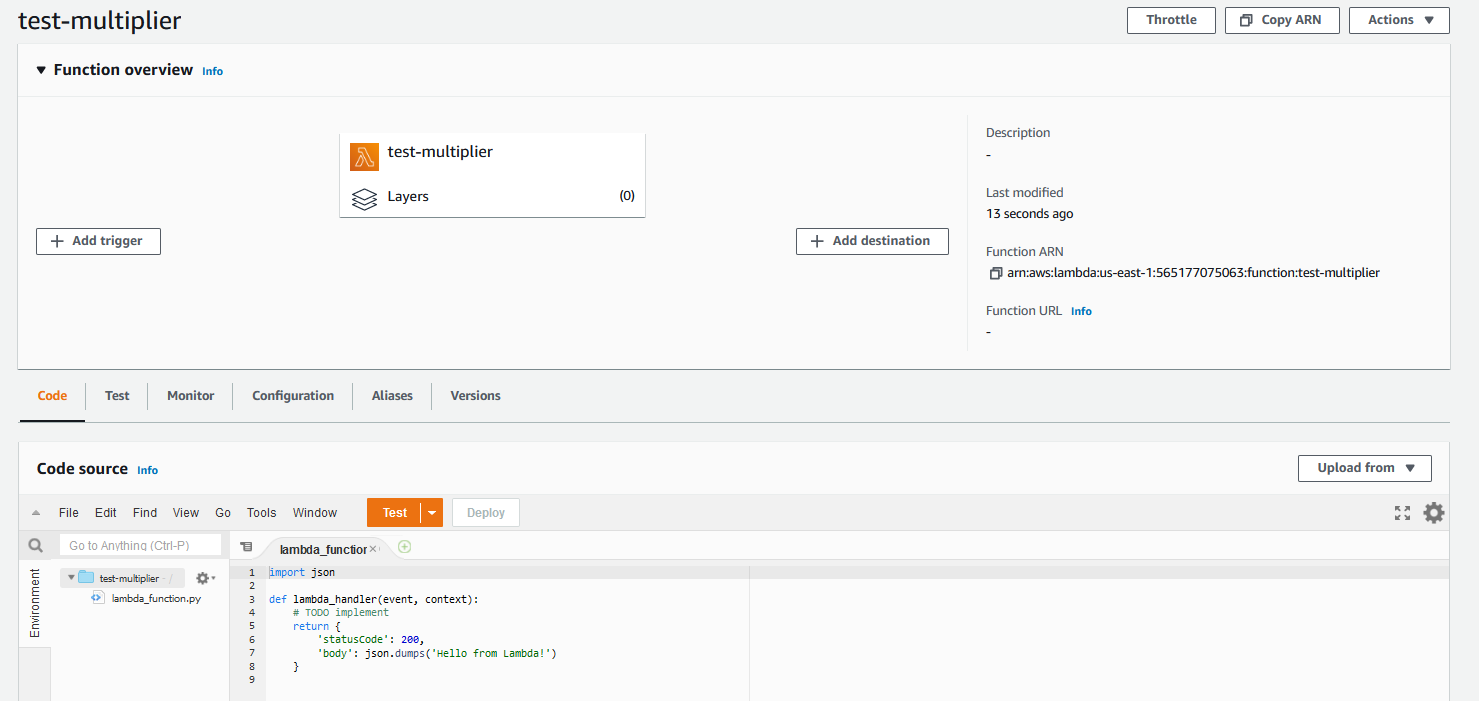Open Function URL Info link

pos(1081,311)
